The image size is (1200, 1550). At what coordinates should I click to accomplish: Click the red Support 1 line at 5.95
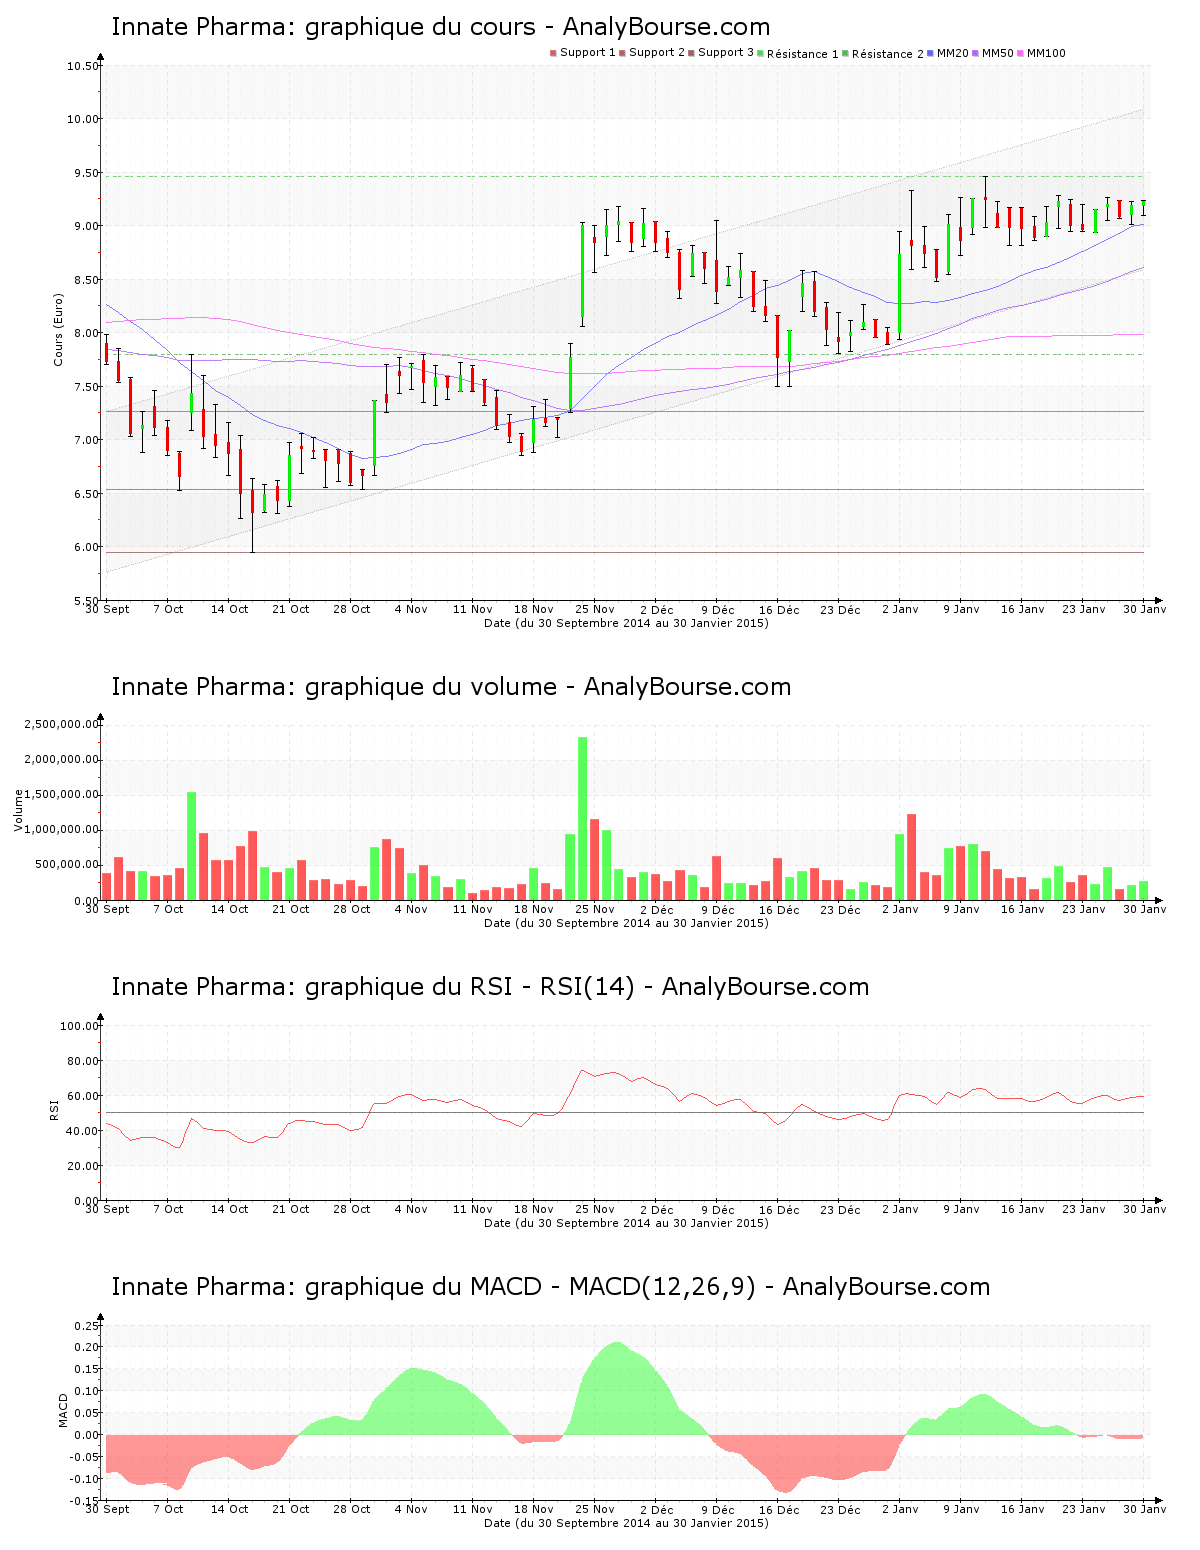point(624,552)
